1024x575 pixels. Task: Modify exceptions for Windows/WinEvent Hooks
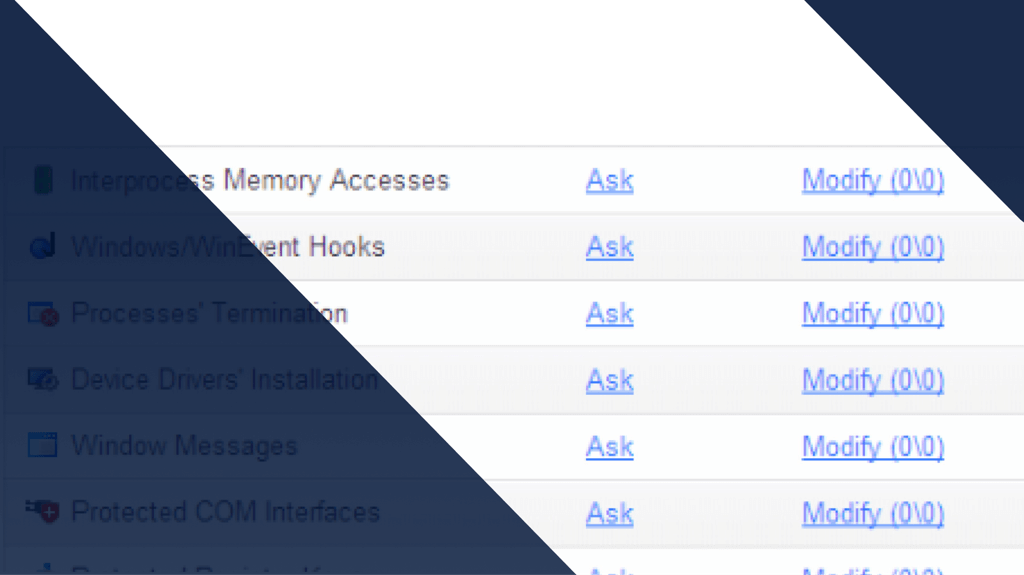tap(872, 247)
